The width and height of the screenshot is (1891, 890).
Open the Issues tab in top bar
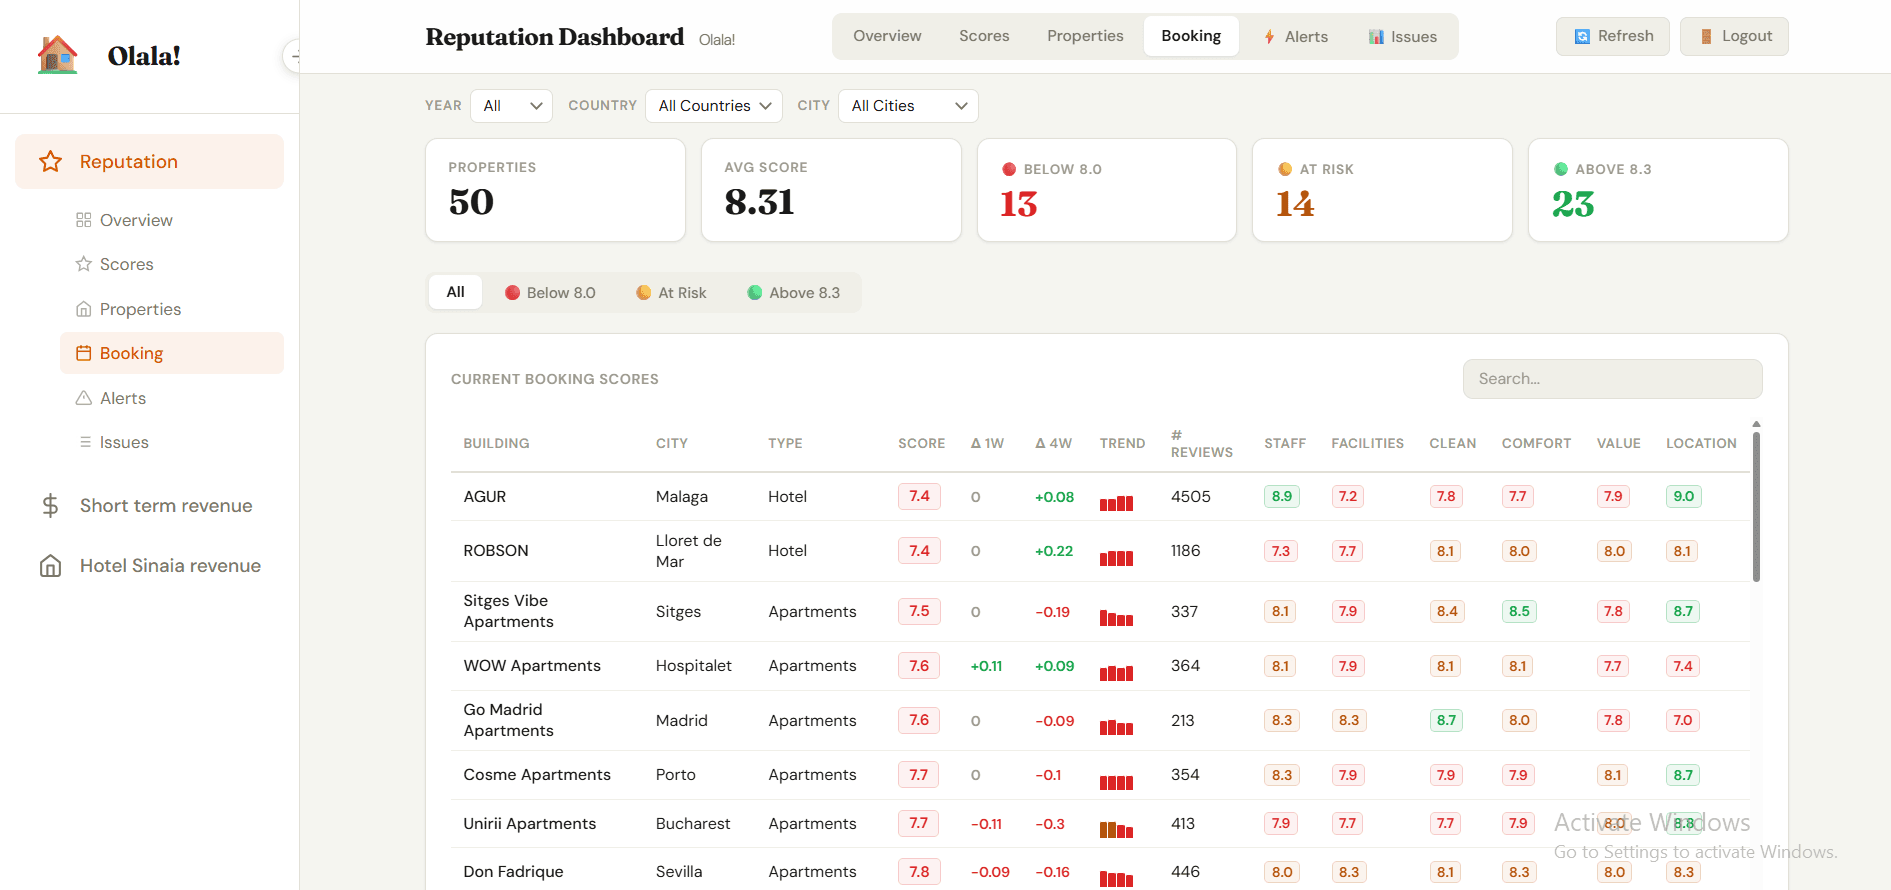point(1402,37)
